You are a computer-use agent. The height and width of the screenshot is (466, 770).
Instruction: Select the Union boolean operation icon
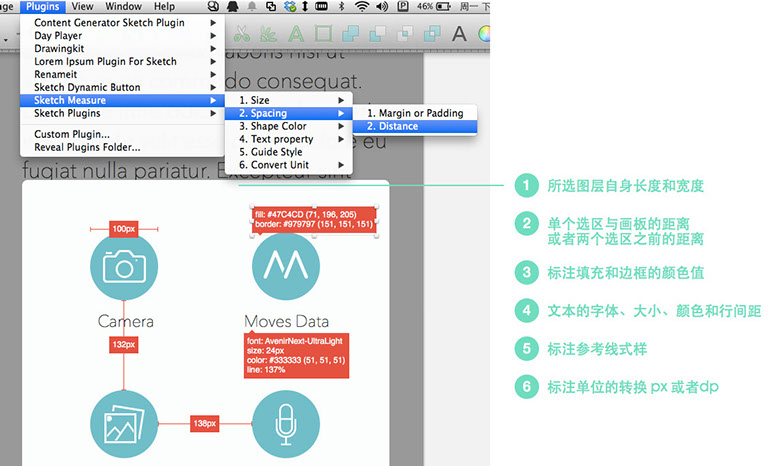[x=353, y=33]
